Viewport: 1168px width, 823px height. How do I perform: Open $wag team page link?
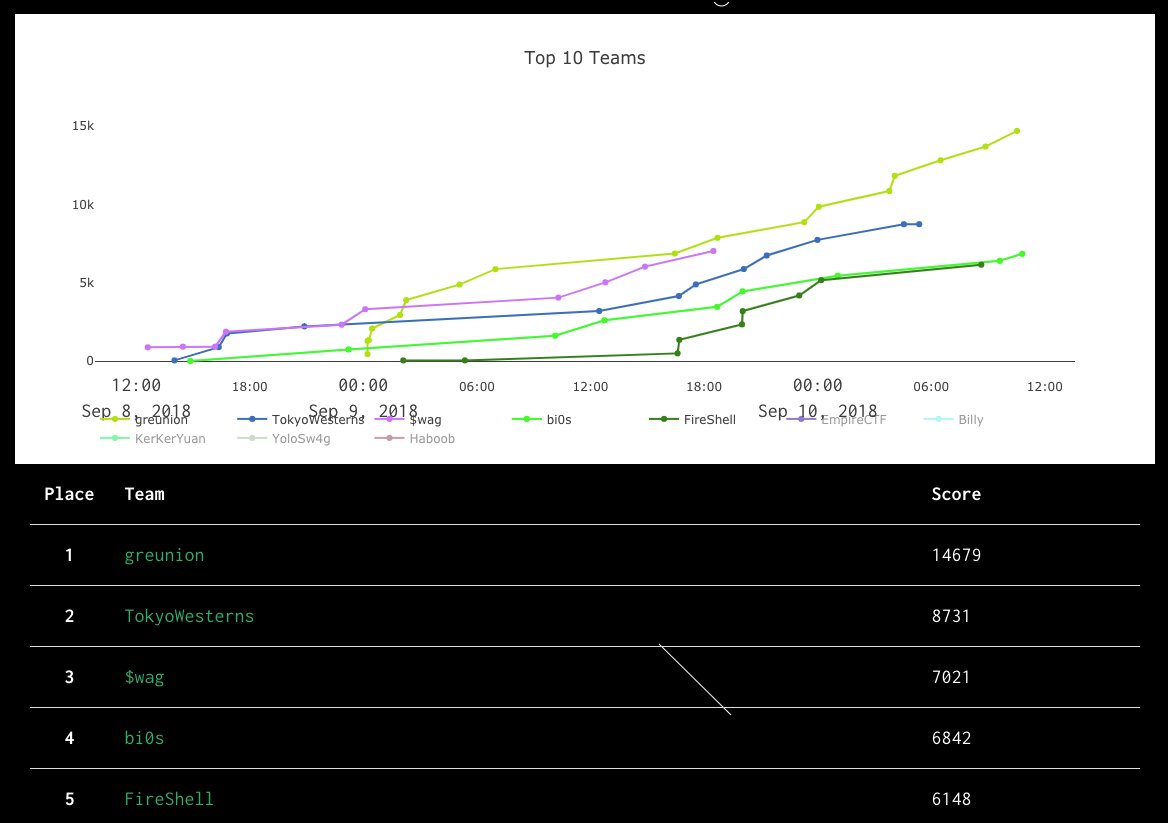point(144,677)
